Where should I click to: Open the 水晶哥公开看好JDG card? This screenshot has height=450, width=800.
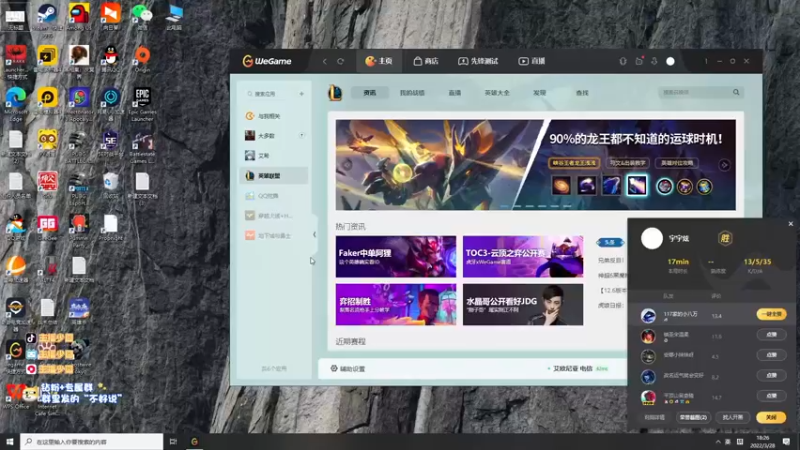coord(523,305)
